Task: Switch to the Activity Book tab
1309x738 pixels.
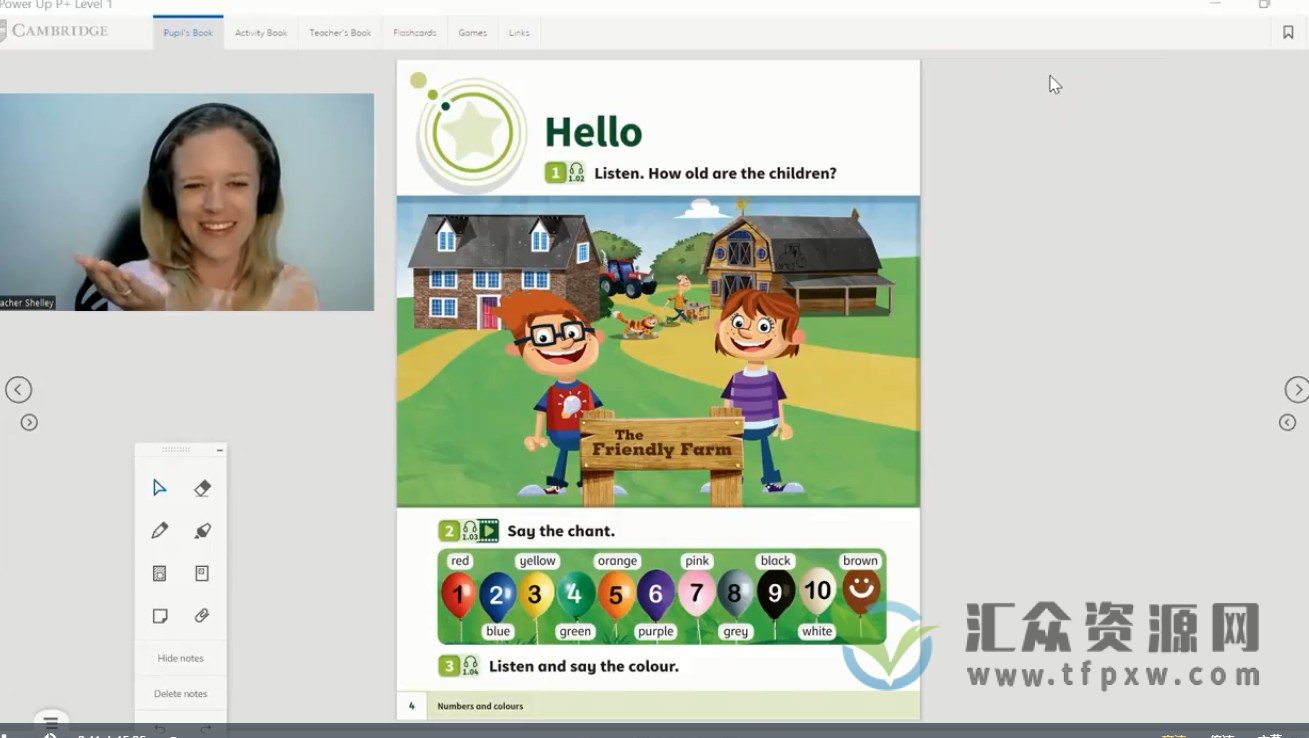Action: point(261,33)
